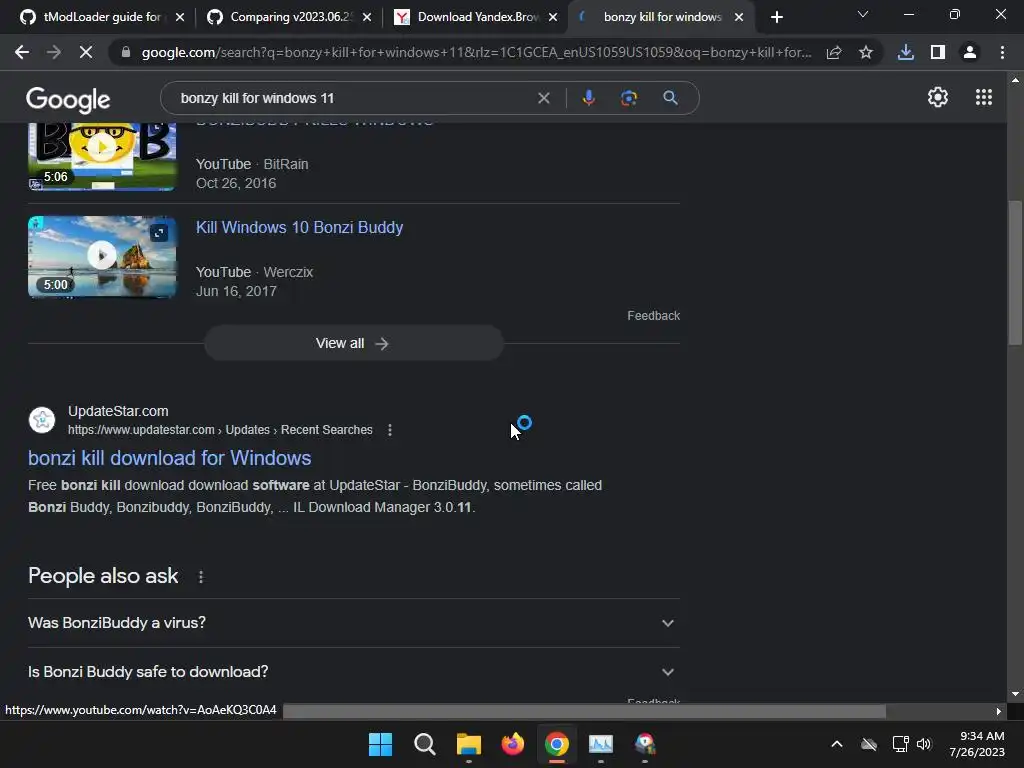Image resolution: width=1024 pixels, height=768 pixels.
Task: Play the Werczix video thumbnail
Action: pos(102,257)
